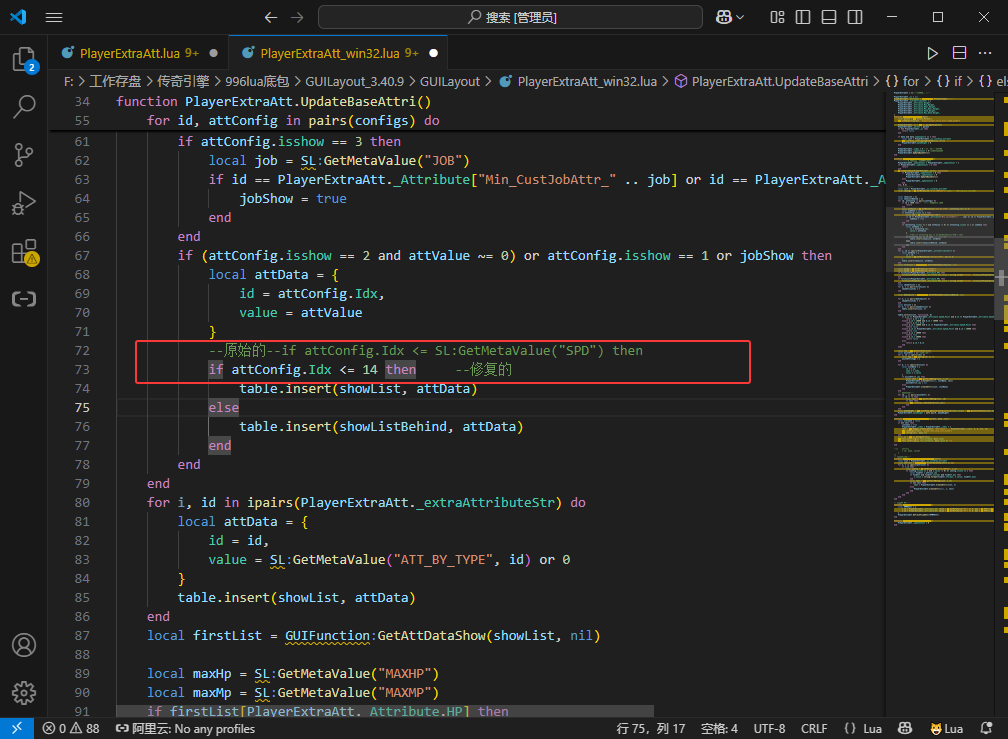The height and width of the screenshot is (739, 1008).
Task: Open the Run and Debug view
Action: [x=24, y=203]
